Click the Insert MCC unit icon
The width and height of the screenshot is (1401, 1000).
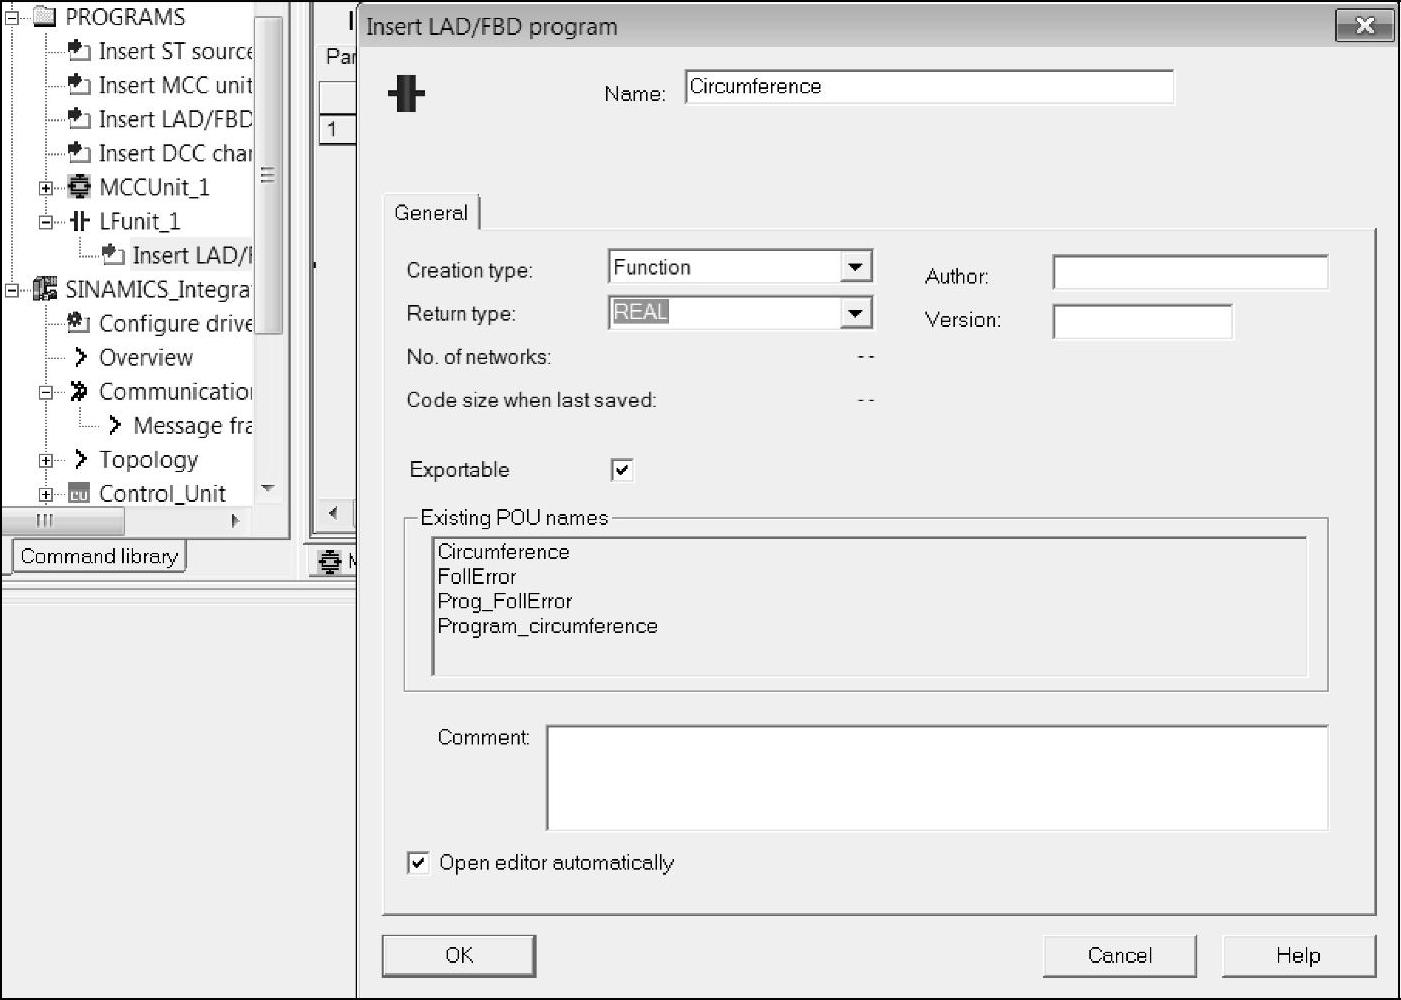click(79, 84)
